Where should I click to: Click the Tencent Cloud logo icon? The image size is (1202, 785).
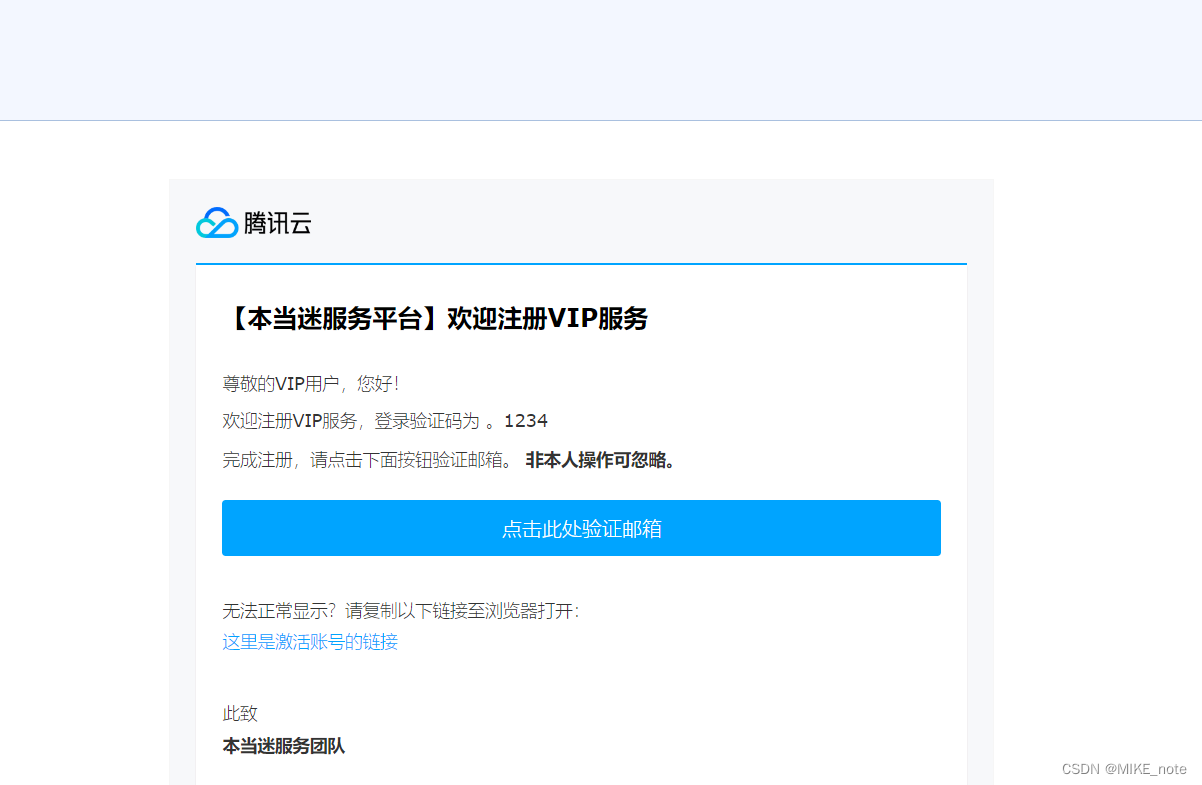(217, 223)
